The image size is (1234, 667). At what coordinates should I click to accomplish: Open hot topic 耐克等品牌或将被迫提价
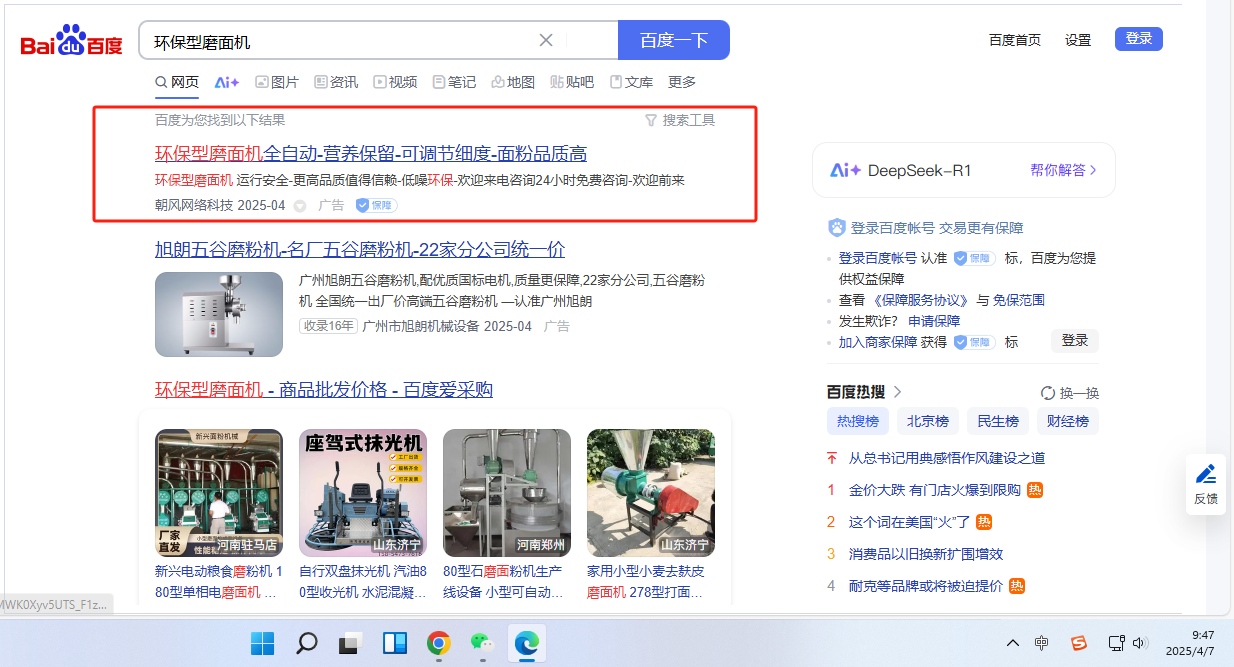click(926, 586)
